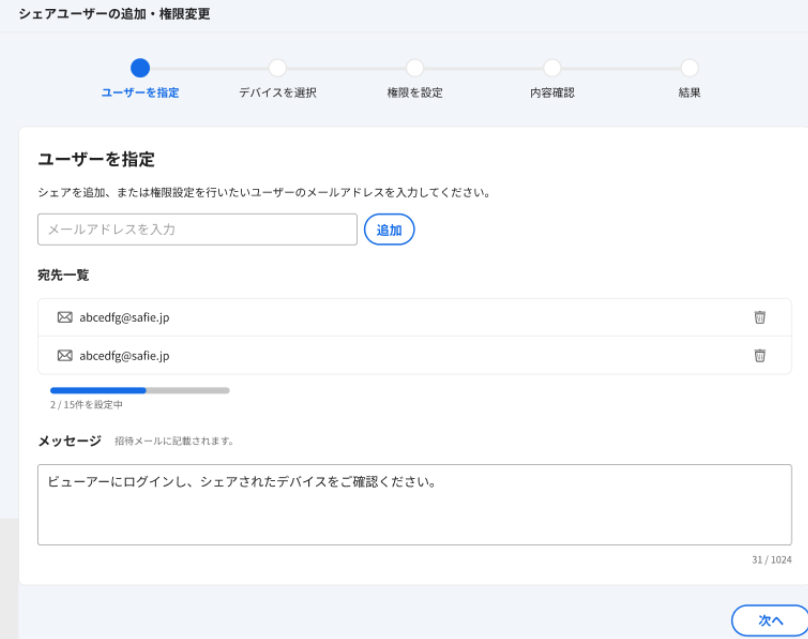
Task: Select the 内容確認 step circle
Action: (552, 68)
